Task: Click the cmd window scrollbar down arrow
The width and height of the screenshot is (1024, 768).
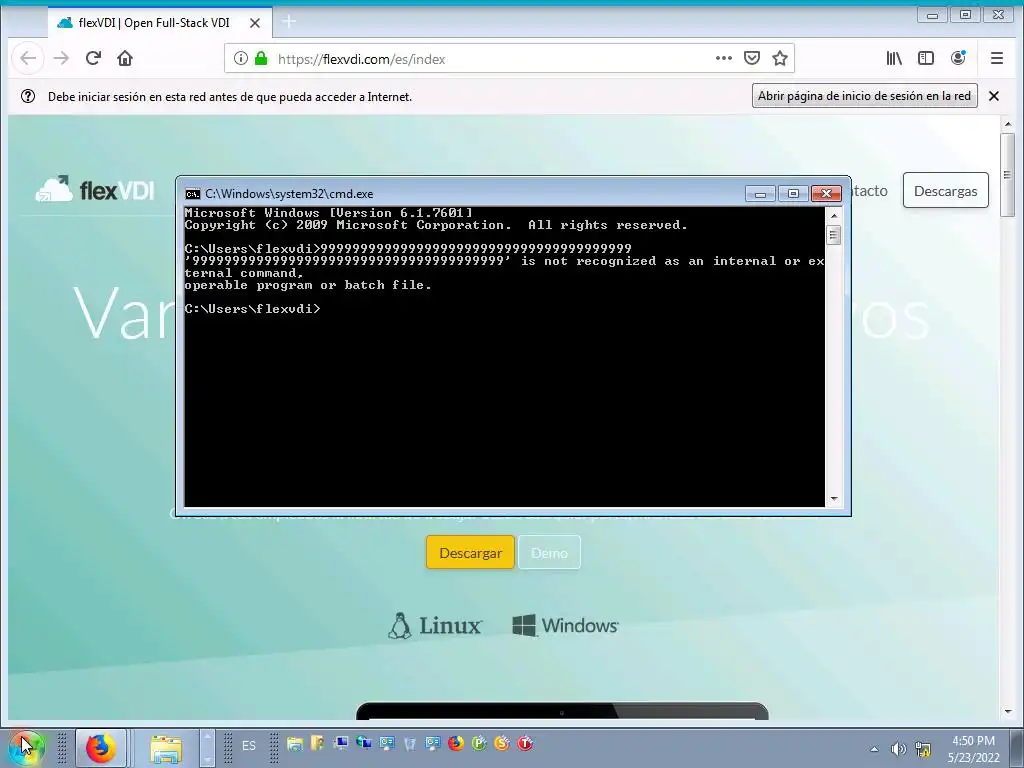Action: pyautogui.click(x=833, y=499)
